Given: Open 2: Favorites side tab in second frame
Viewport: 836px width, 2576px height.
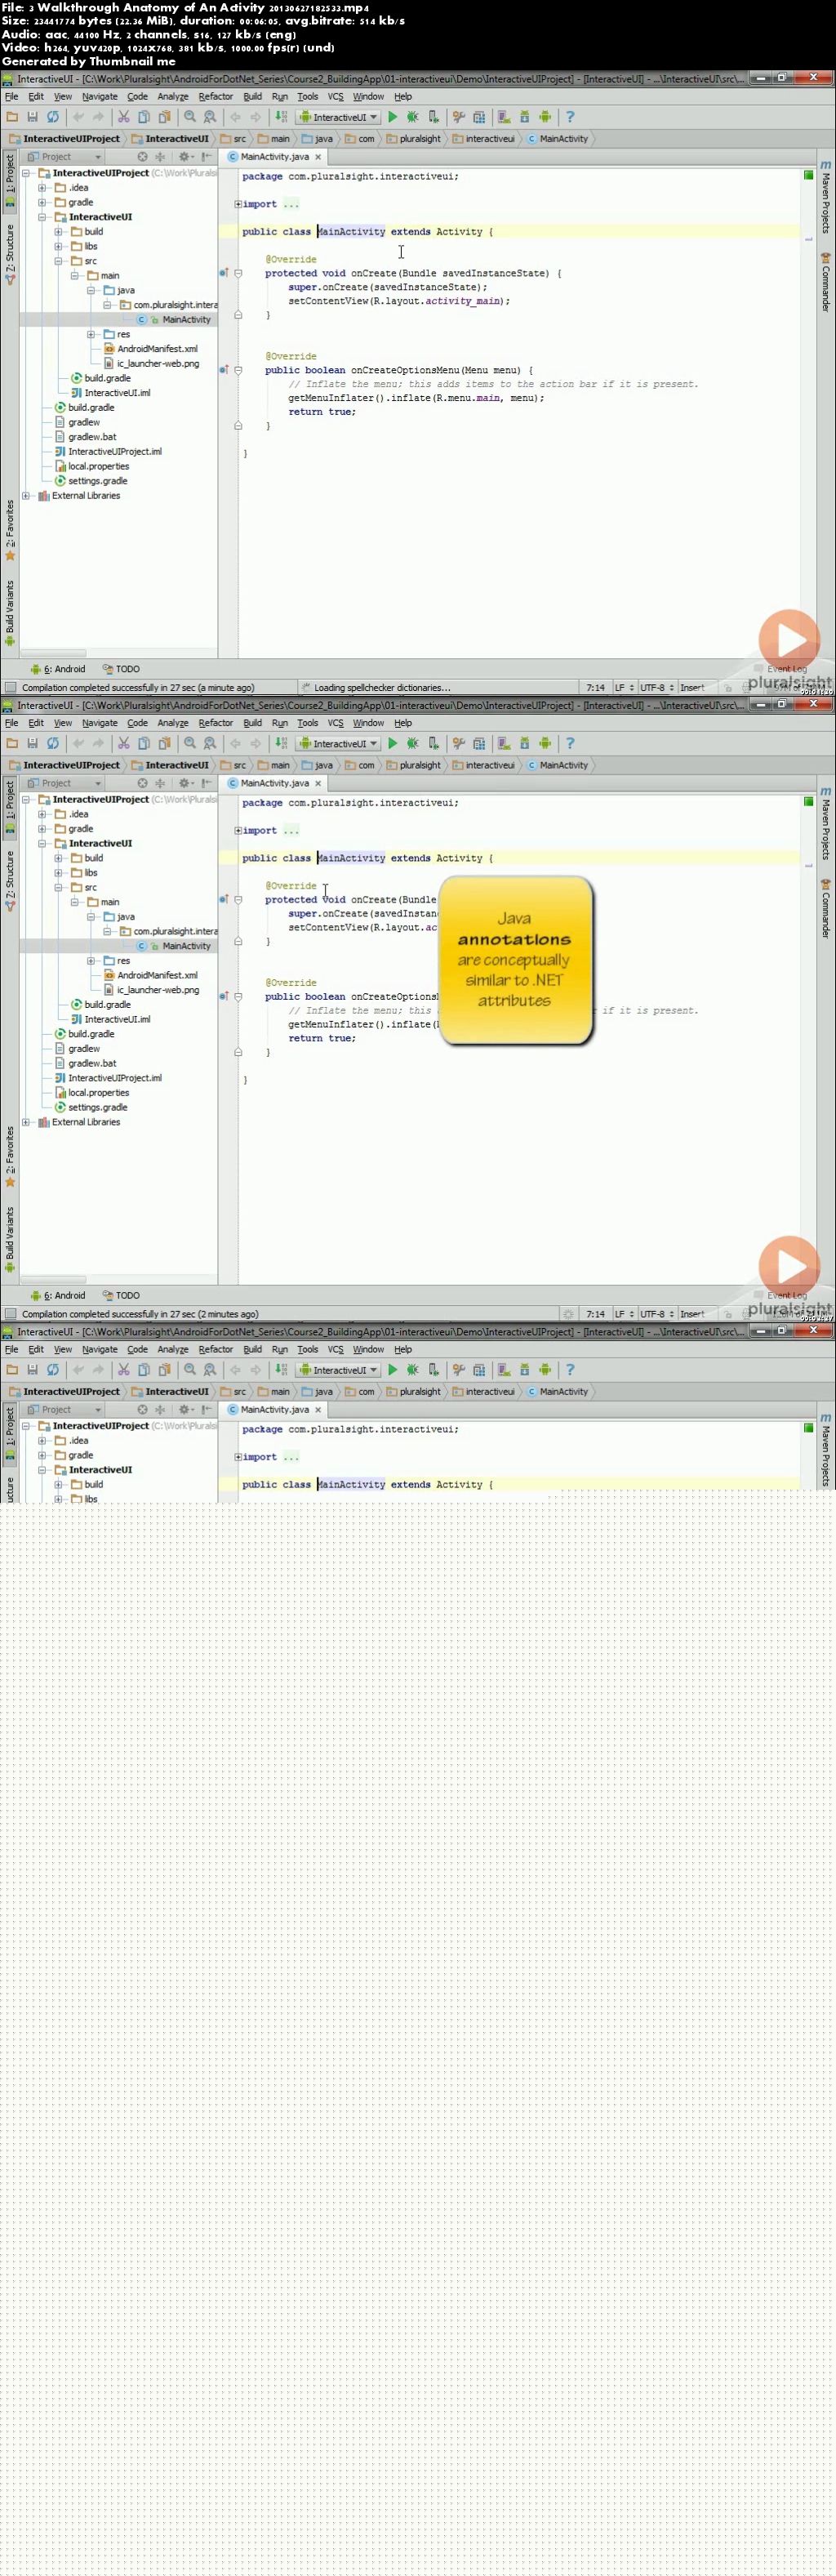Looking at the screenshot, I should (x=10, y=1156).
